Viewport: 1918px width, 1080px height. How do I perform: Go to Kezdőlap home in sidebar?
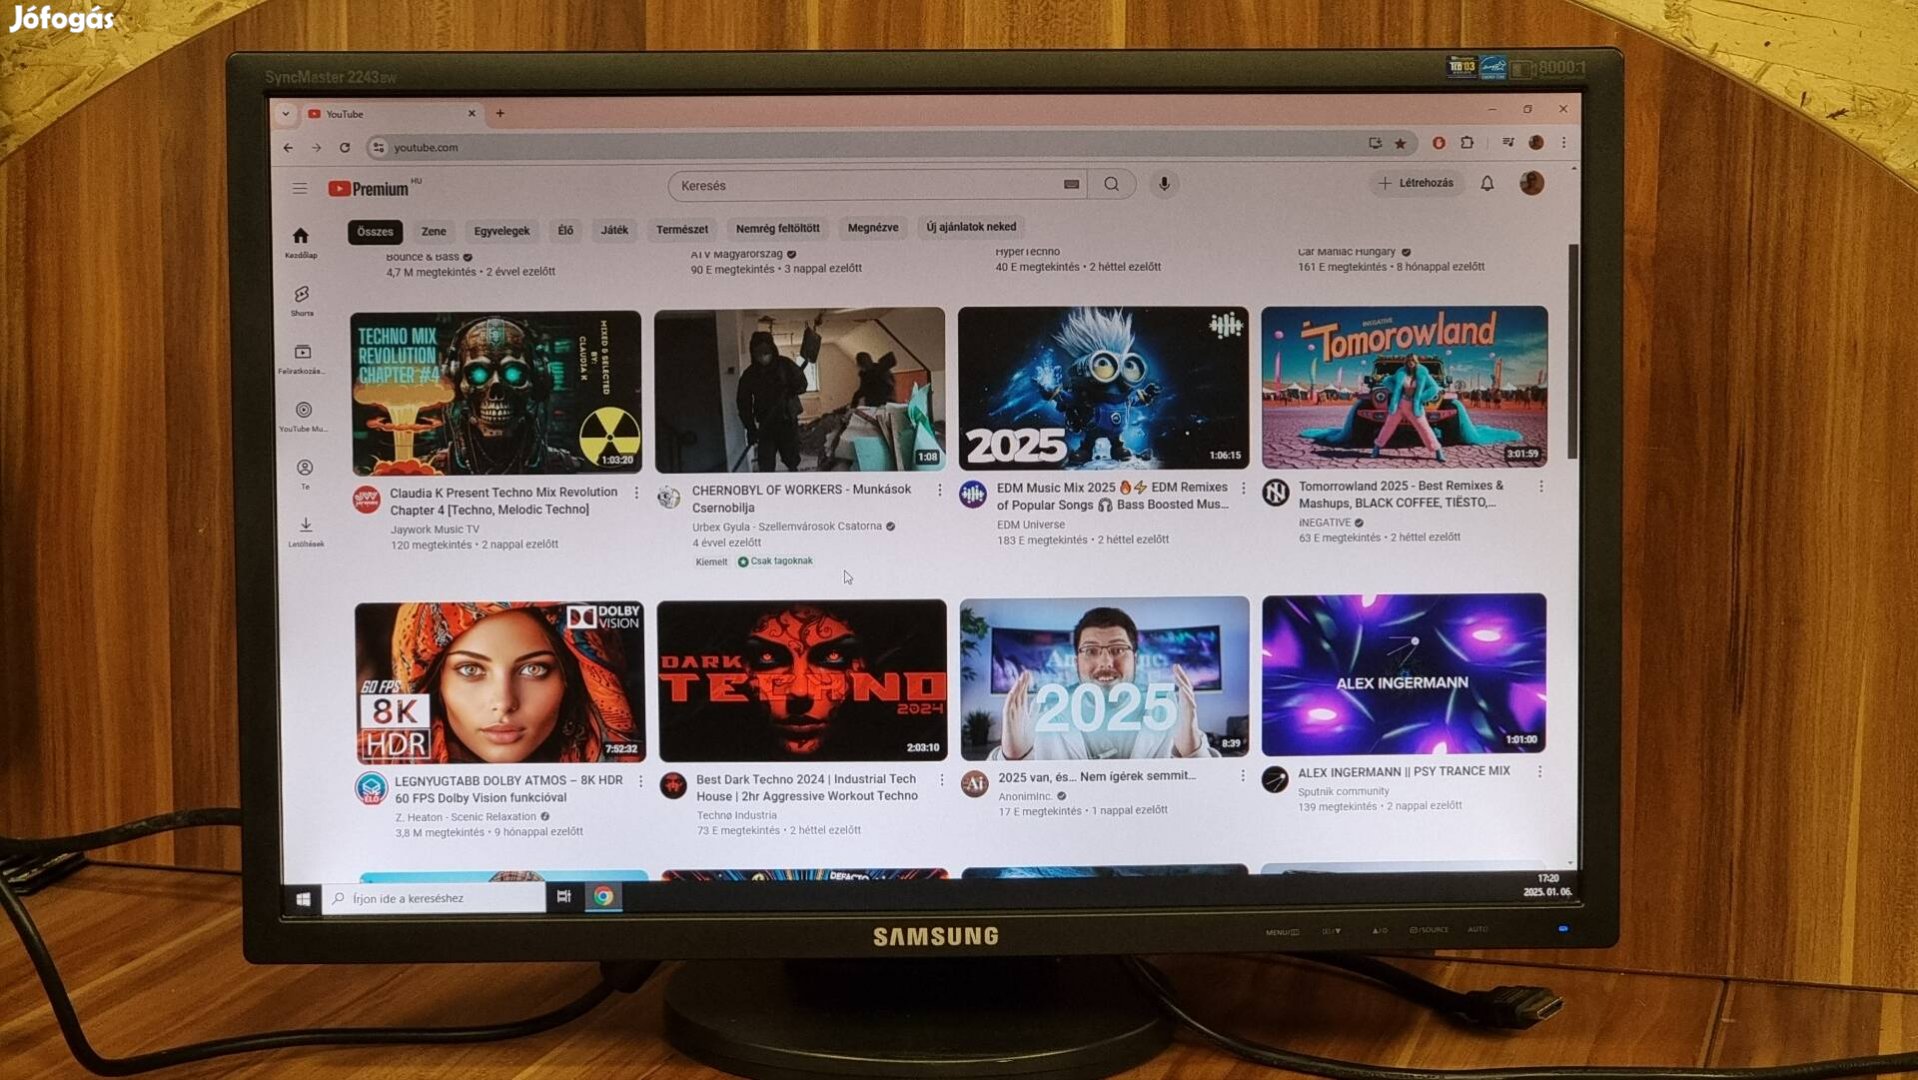[300, 242]
